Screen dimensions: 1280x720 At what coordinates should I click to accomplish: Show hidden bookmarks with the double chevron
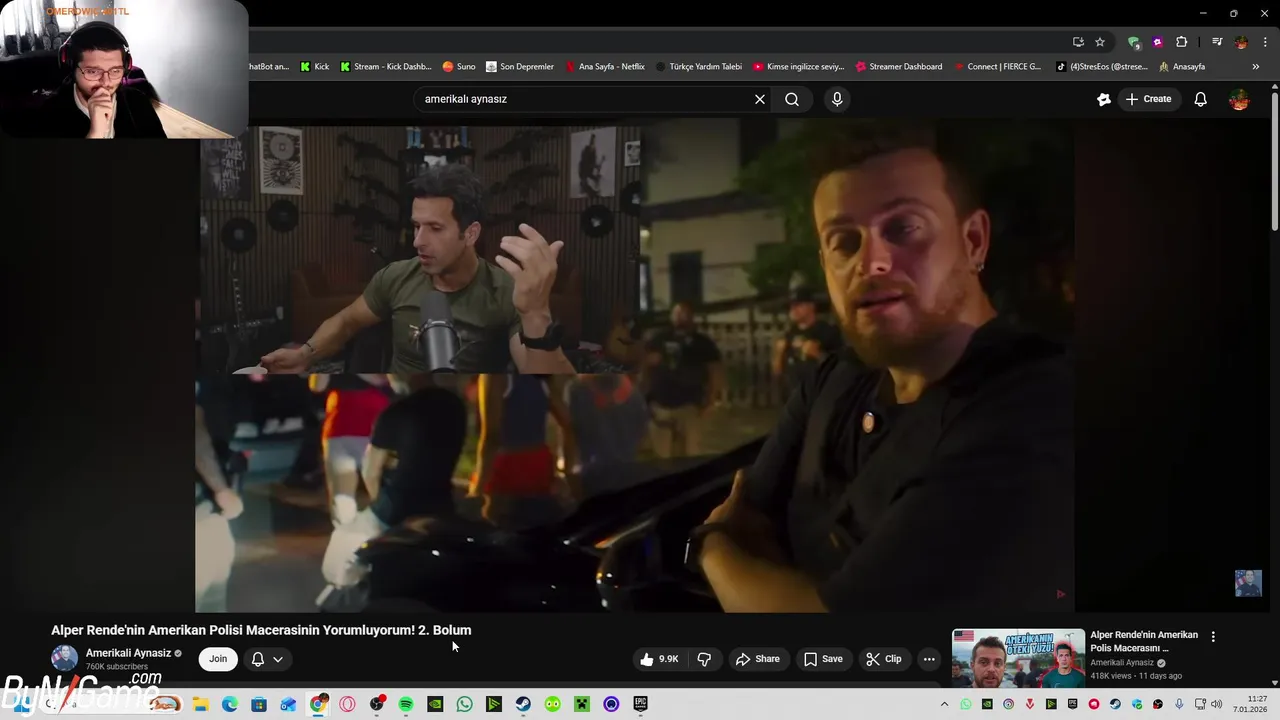1255,67
